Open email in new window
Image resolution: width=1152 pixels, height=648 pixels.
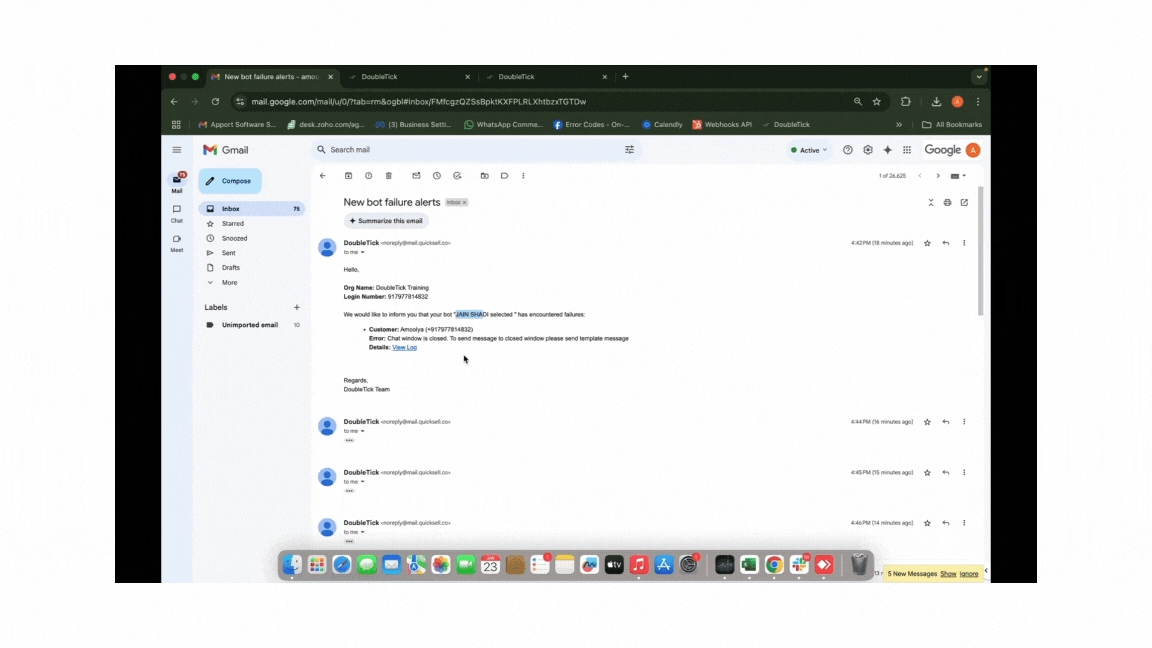pos(964,202)
